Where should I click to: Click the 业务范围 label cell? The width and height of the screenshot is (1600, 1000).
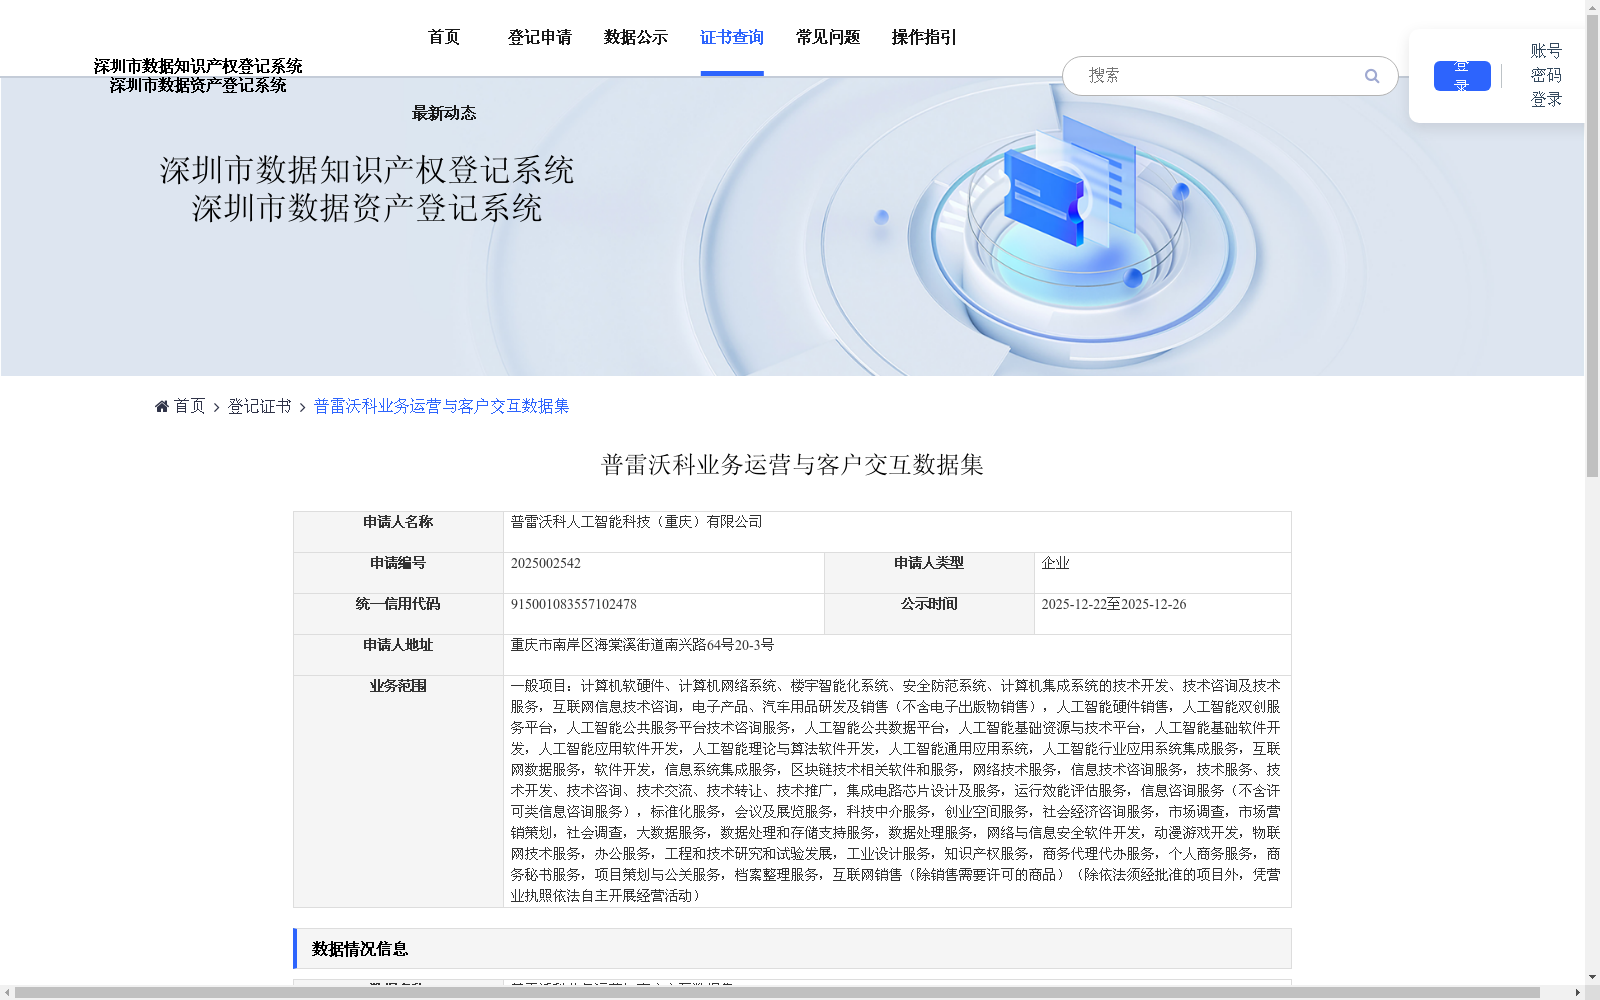coord(398,791)
